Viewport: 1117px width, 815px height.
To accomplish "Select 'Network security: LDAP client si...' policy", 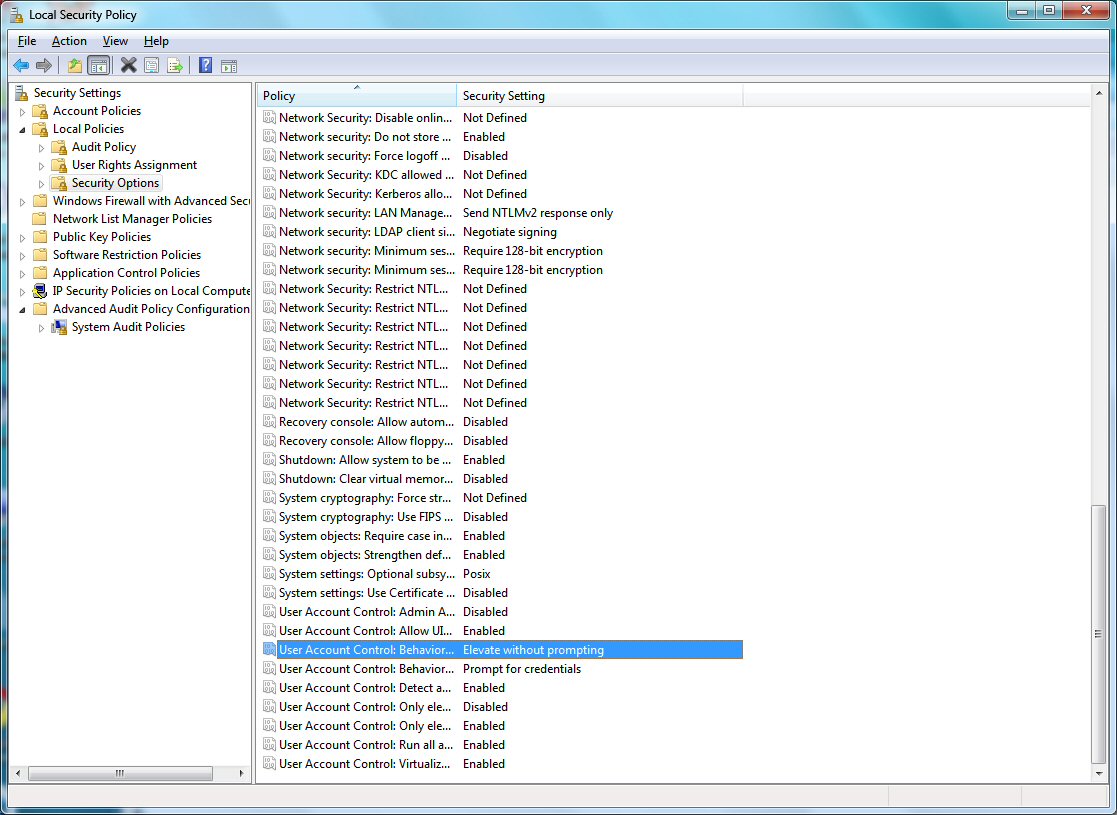I will [502, 232].
